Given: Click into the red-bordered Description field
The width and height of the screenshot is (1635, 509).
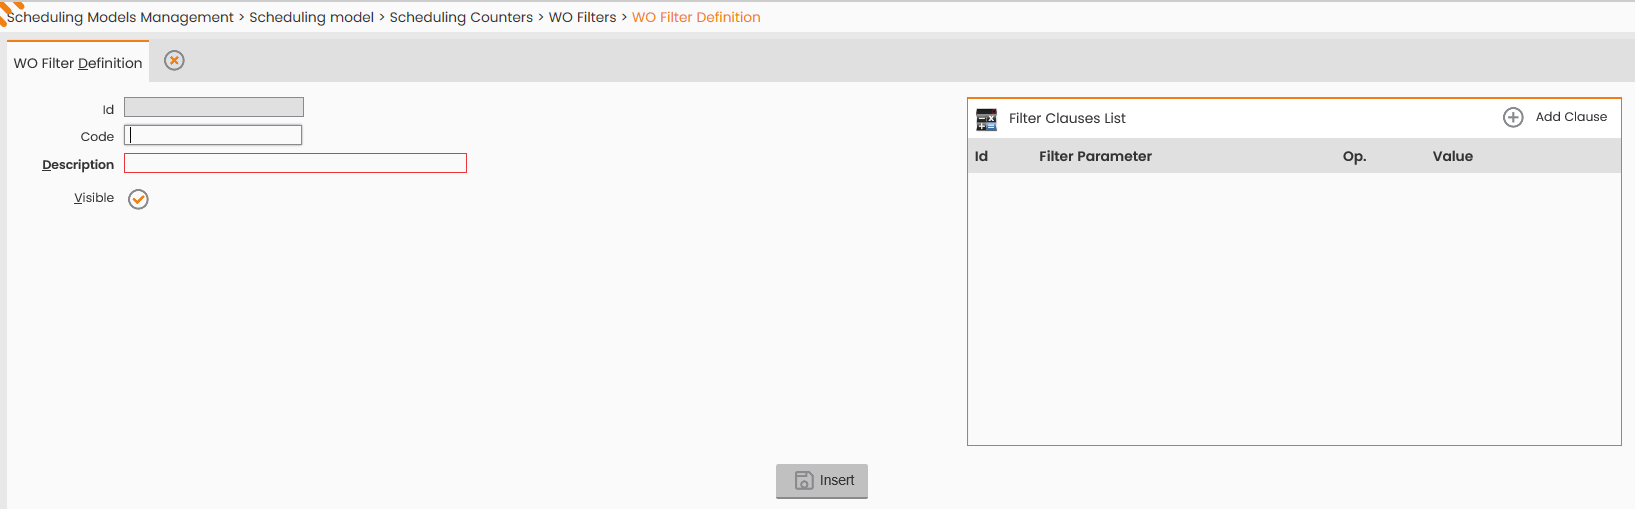Looking at the screenshot, I should tap(295, 163).
